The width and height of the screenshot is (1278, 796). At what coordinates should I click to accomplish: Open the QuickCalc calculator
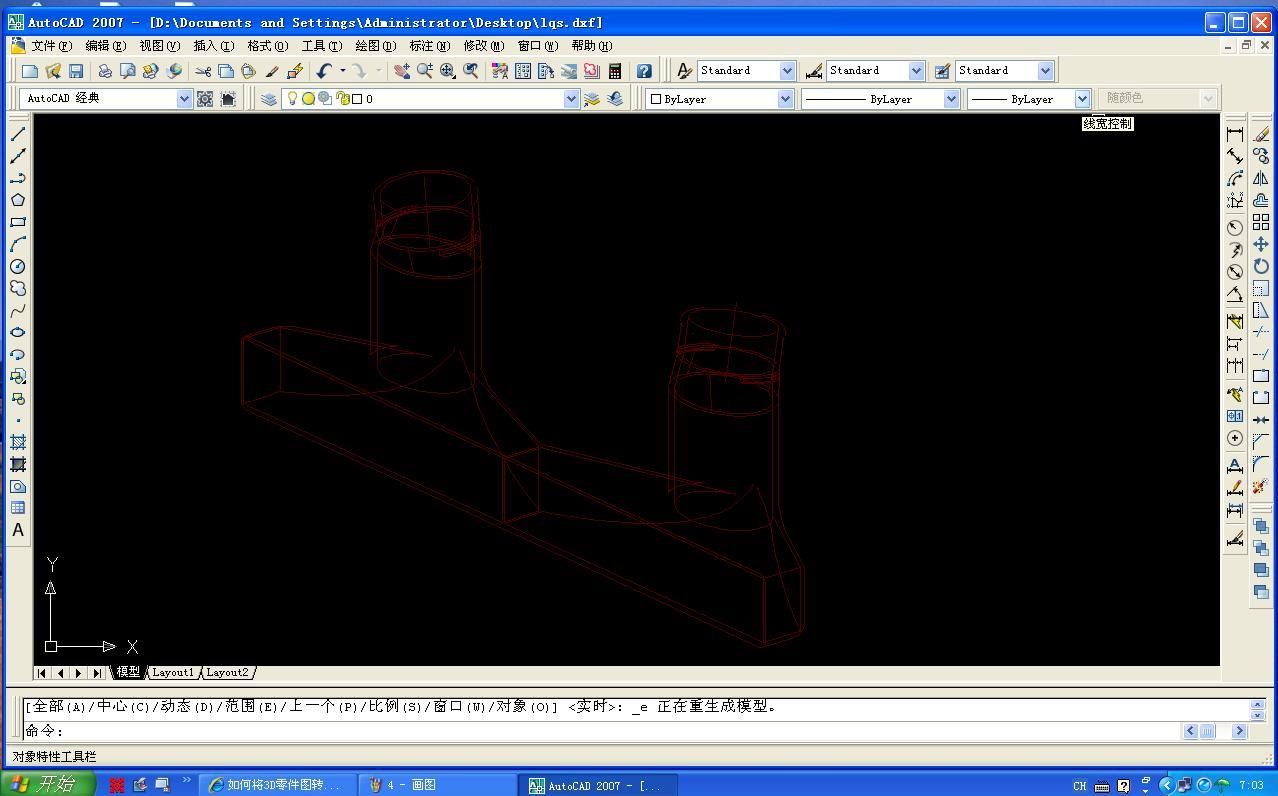tap(615, 71)
